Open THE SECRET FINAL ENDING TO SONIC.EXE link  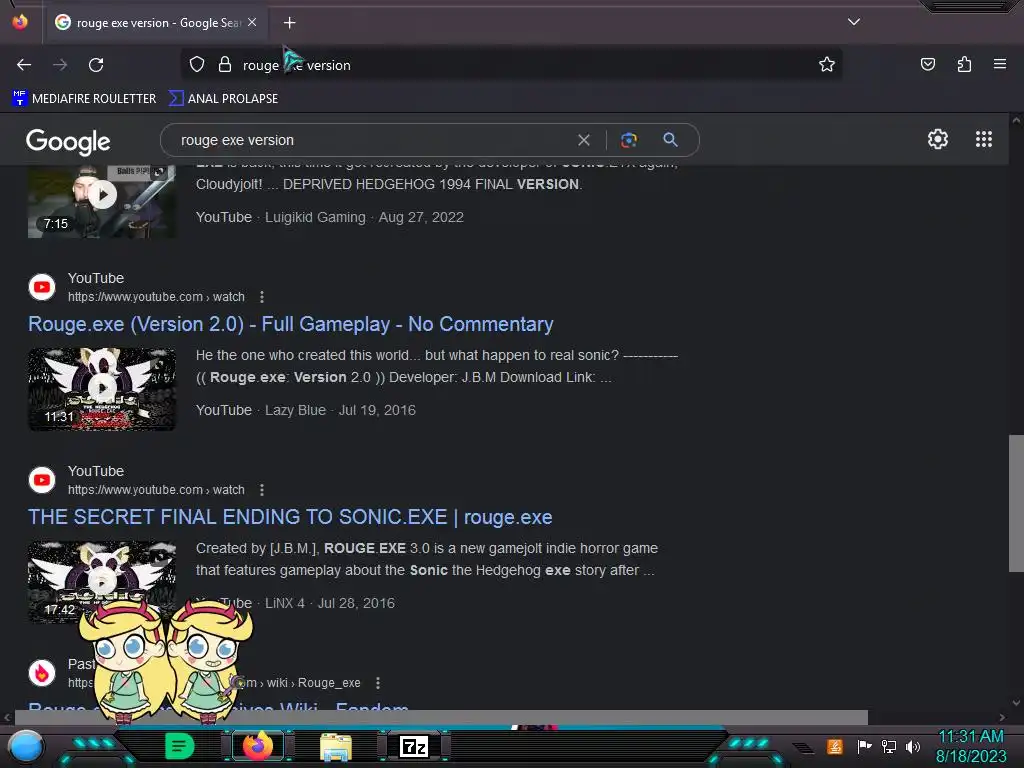290,517
